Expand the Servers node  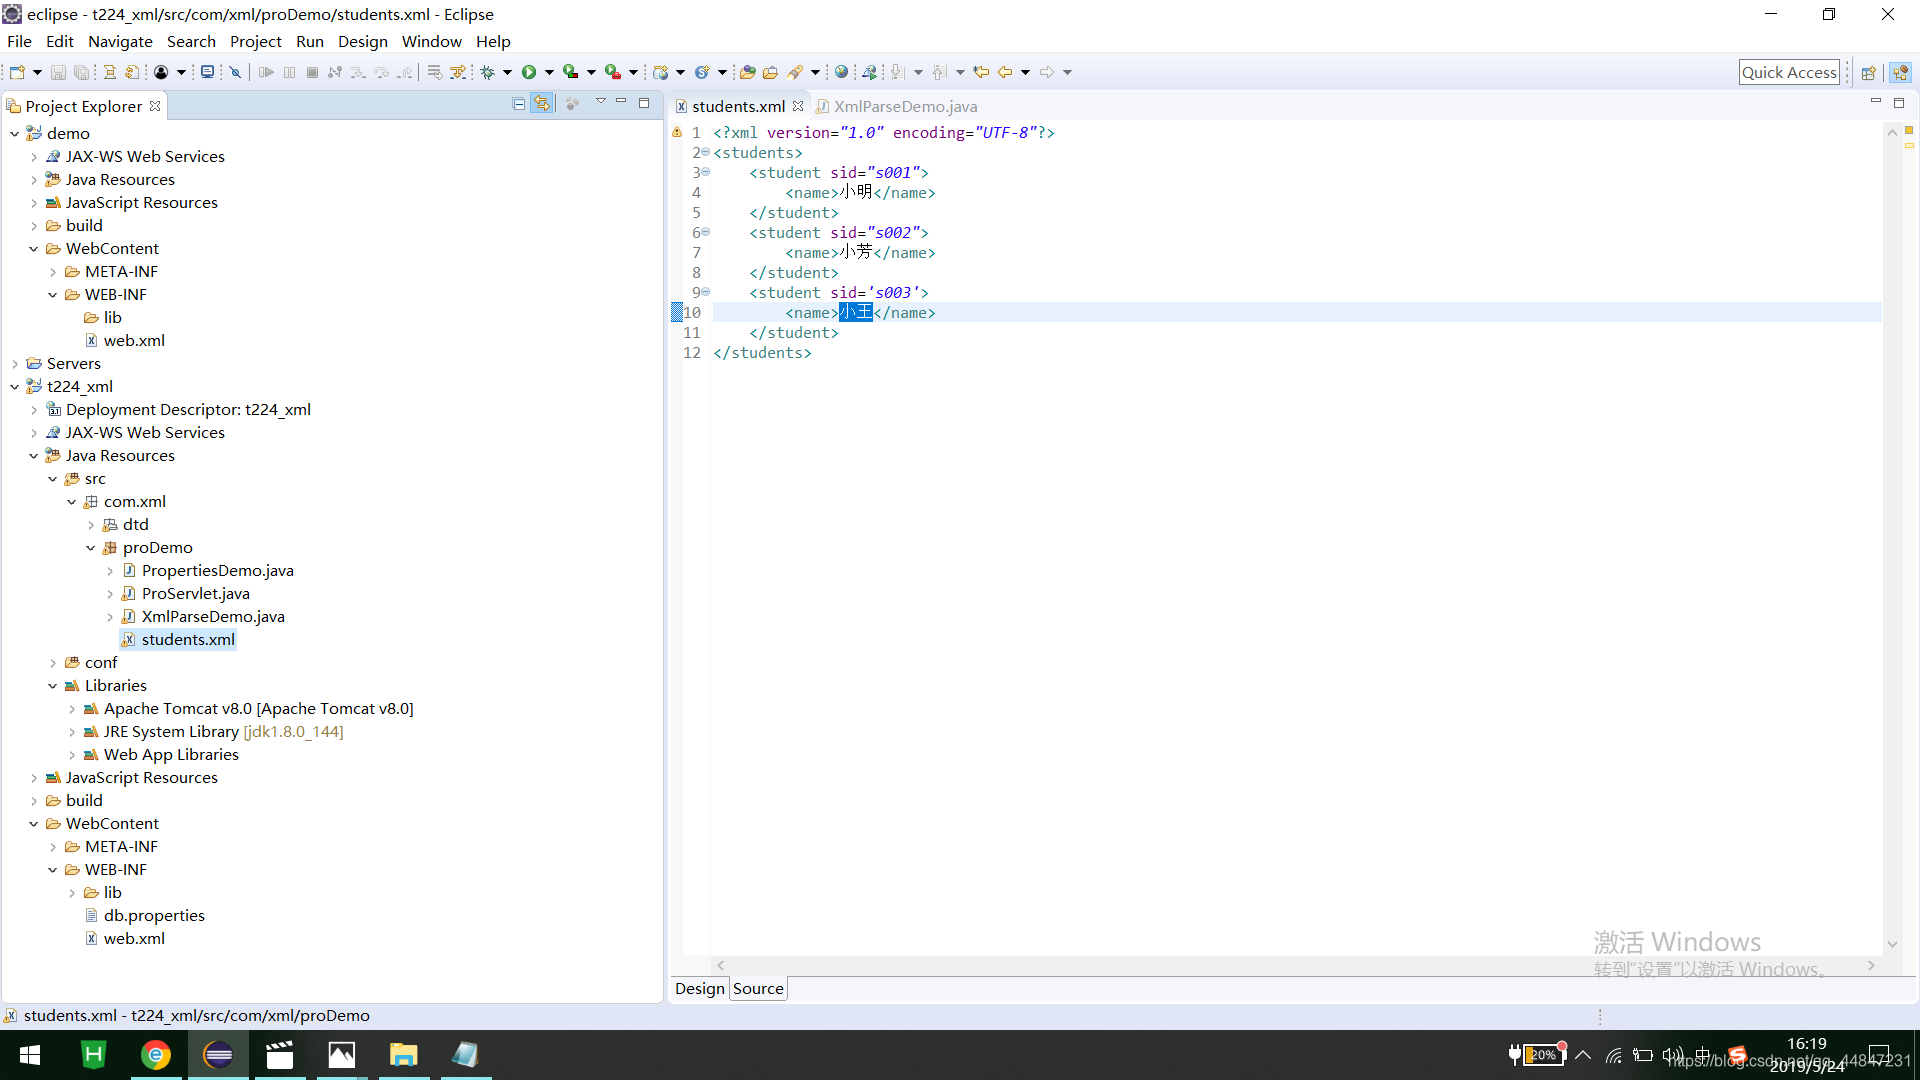[x=14, y=364]
